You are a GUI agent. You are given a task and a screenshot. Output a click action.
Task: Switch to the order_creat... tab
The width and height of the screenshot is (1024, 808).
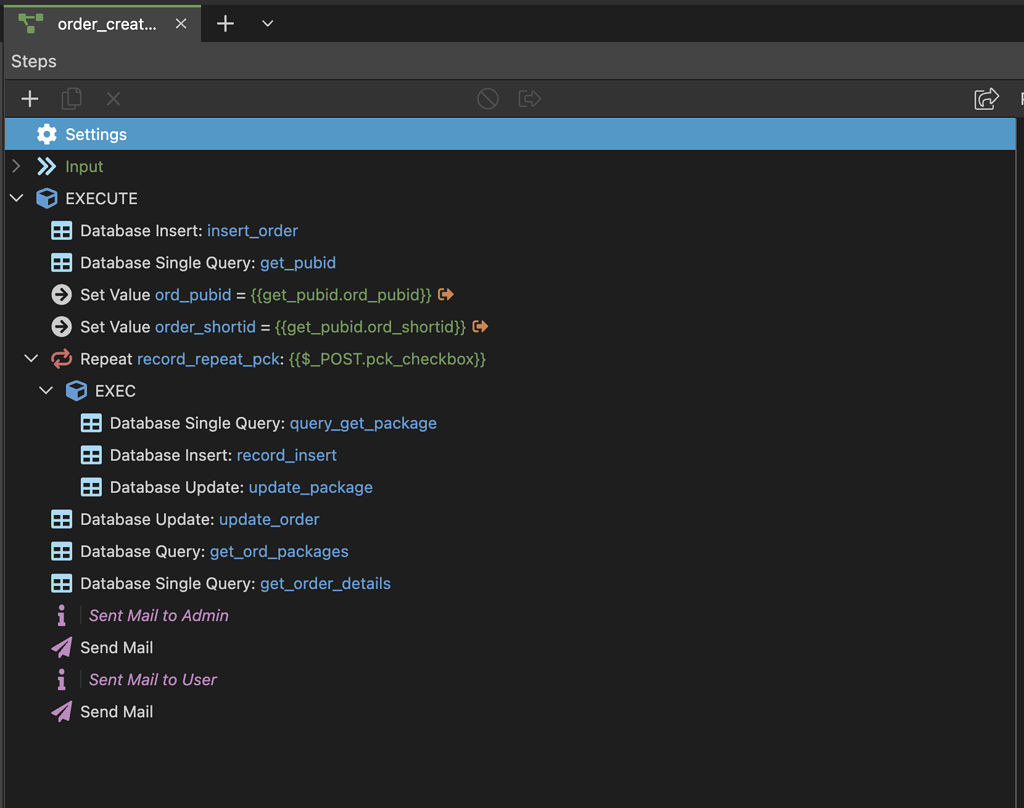(106, 24)
